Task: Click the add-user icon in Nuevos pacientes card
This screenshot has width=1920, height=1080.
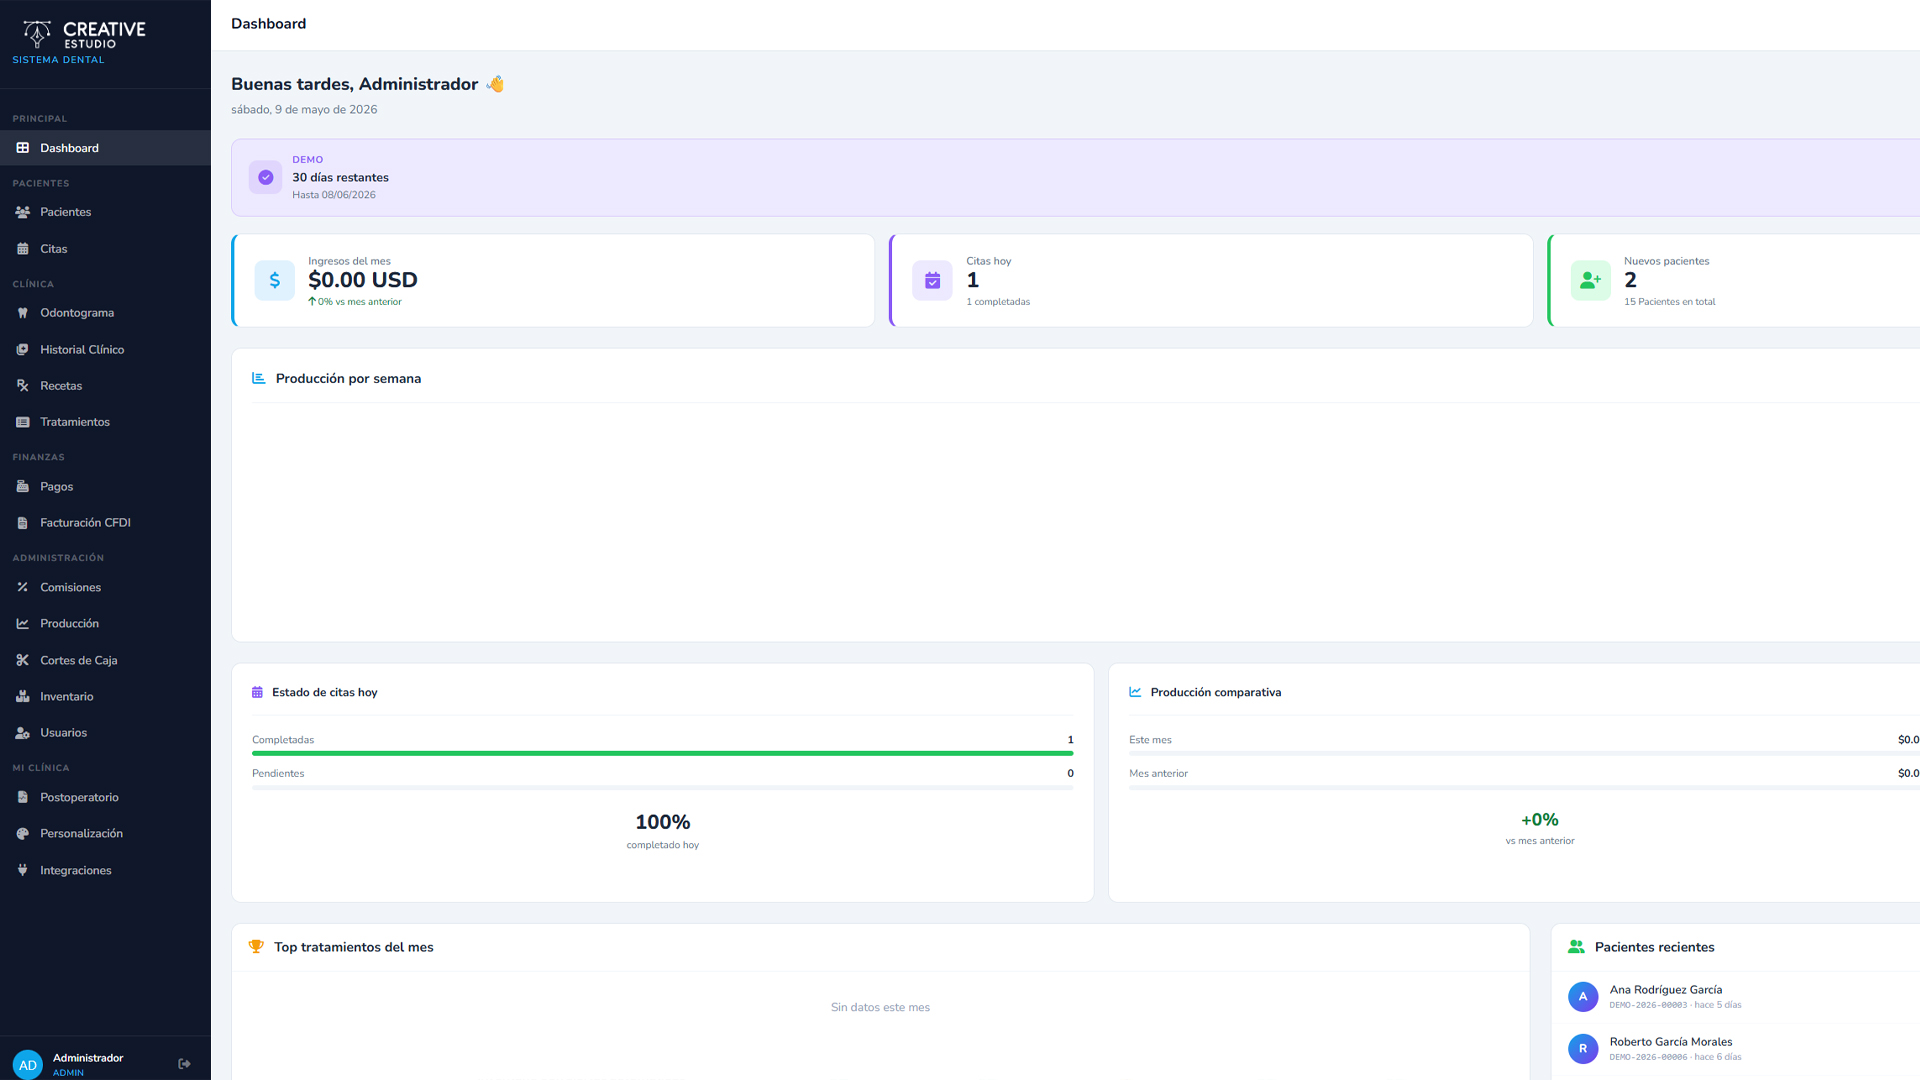Action: point(1590,281)
